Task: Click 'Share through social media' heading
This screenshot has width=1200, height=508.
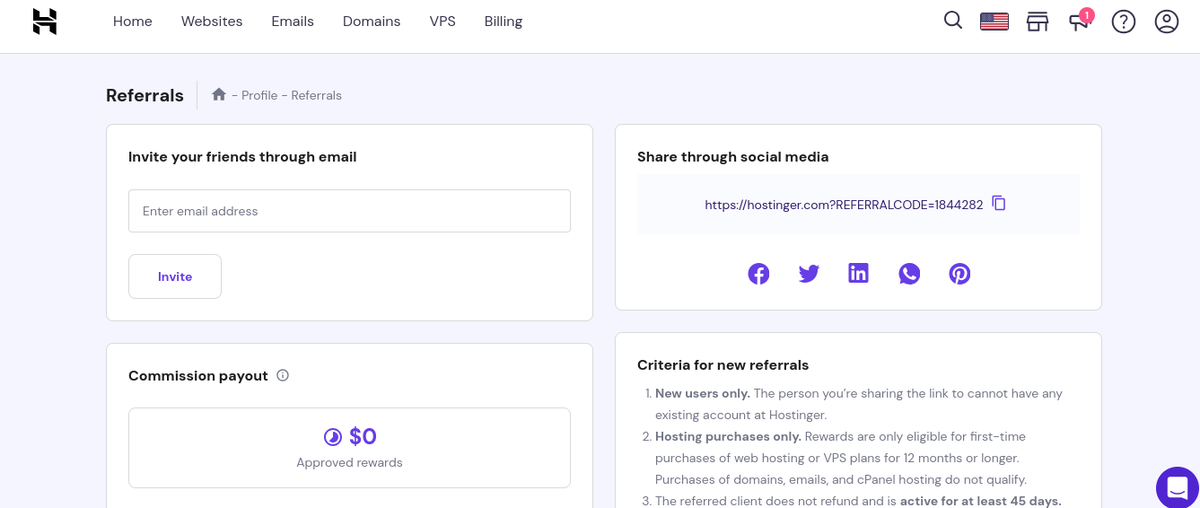Action: (733, 157)
